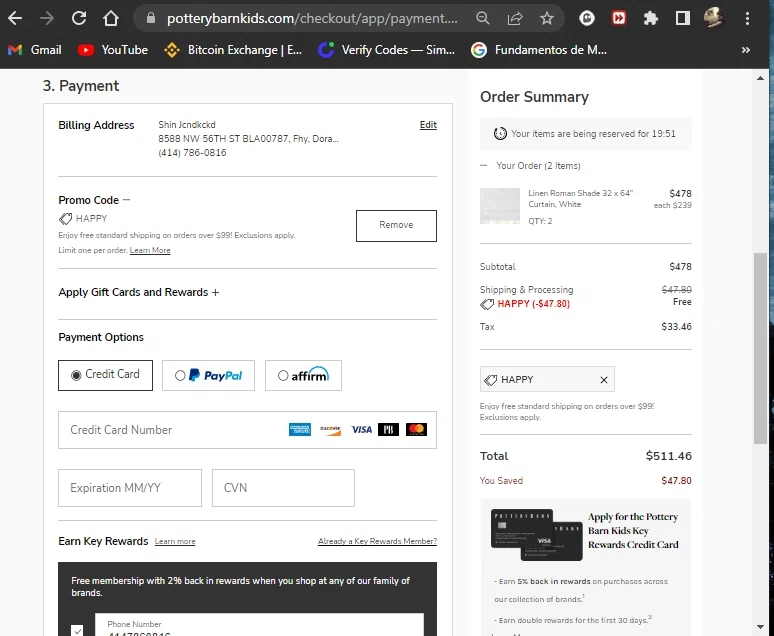
Task: Go back to the previous page
Action: pyautogui.click(x=15, y=19)
